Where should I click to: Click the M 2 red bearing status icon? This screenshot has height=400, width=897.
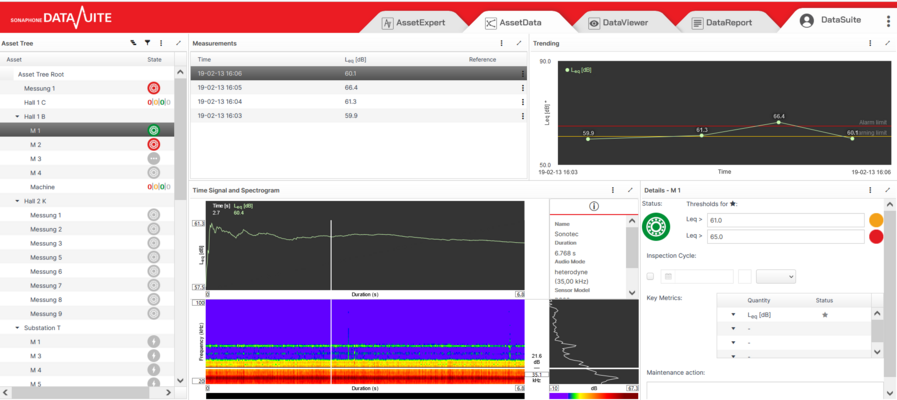click(153, 144)
